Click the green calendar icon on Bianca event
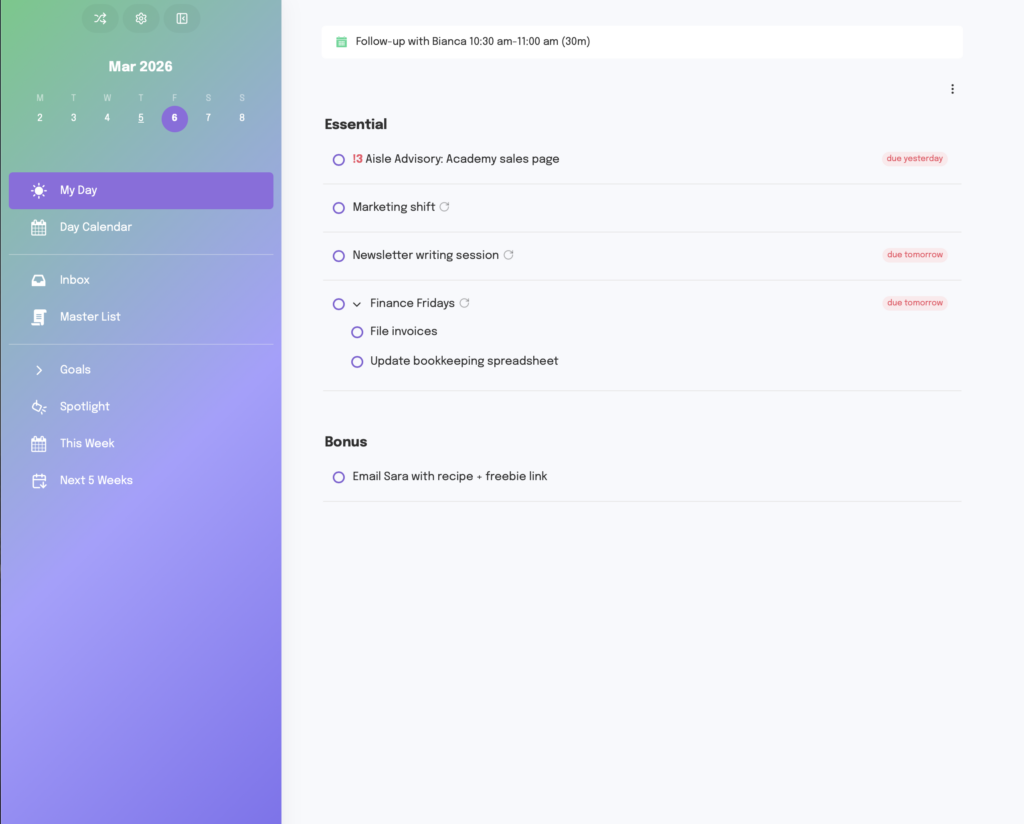Image resolution: width=1024 pixels, height=824 pixels. tap(341, 41)
